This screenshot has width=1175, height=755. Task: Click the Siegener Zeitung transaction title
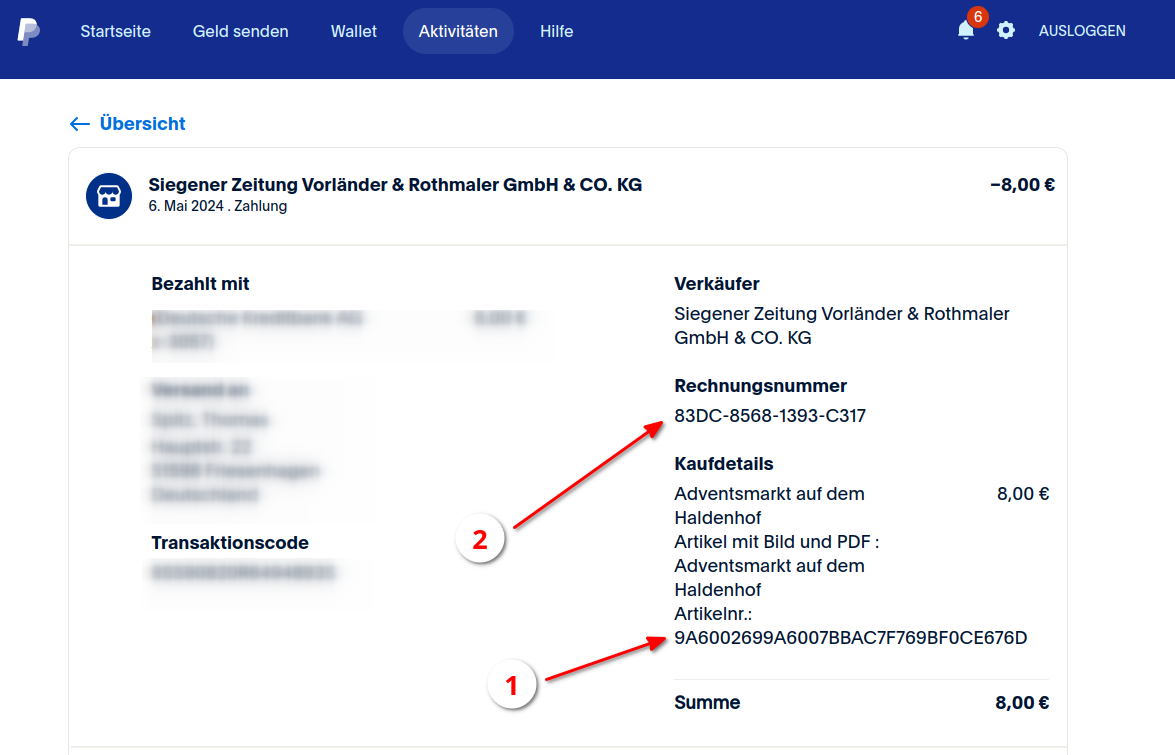(395, 185)
